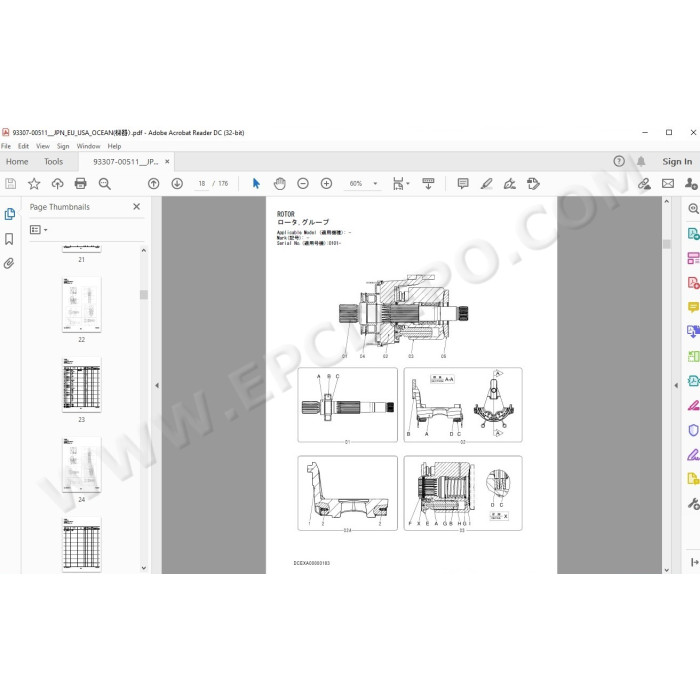Viewport: 700px width, 700px height.
Task: Open Export PDF tool in right pane
Action: point(693,233)
